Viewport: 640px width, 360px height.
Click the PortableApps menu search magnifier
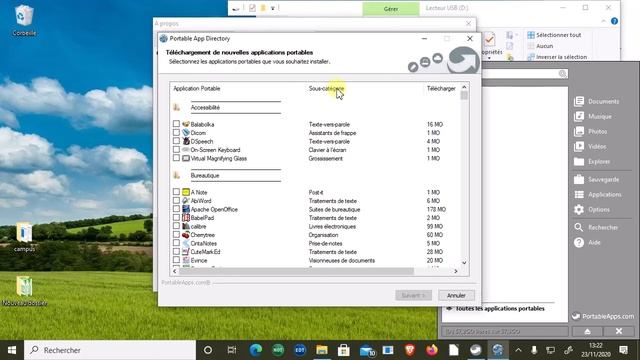pos(562,73)
